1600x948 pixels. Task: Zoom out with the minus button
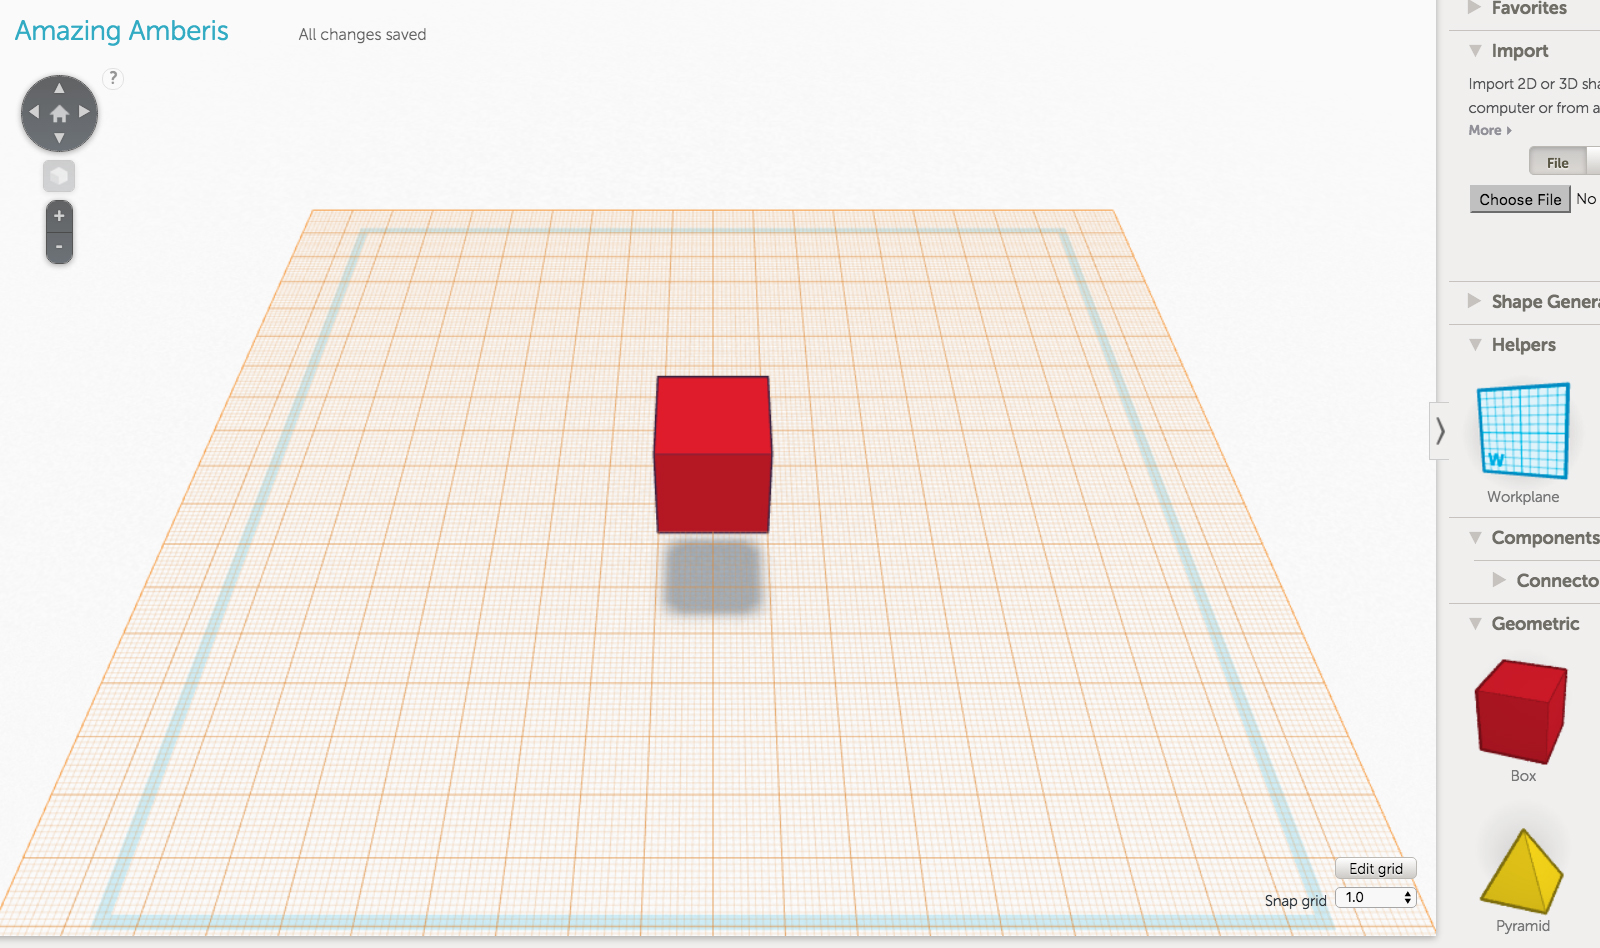[59, 247]
